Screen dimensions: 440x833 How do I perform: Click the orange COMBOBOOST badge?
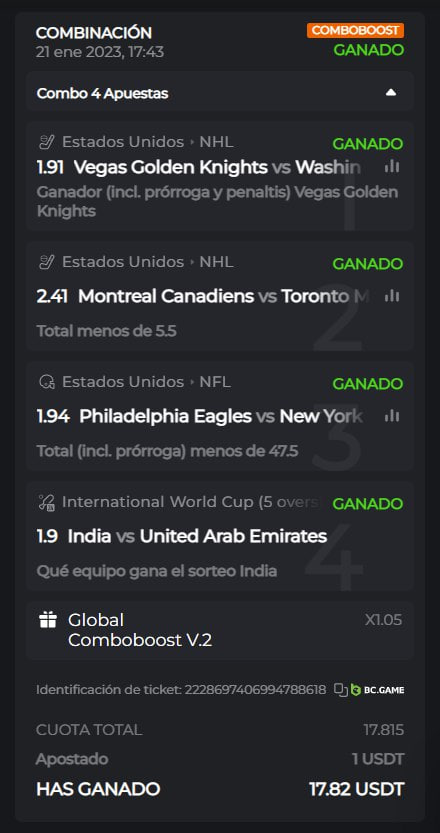tap(355, 30)
